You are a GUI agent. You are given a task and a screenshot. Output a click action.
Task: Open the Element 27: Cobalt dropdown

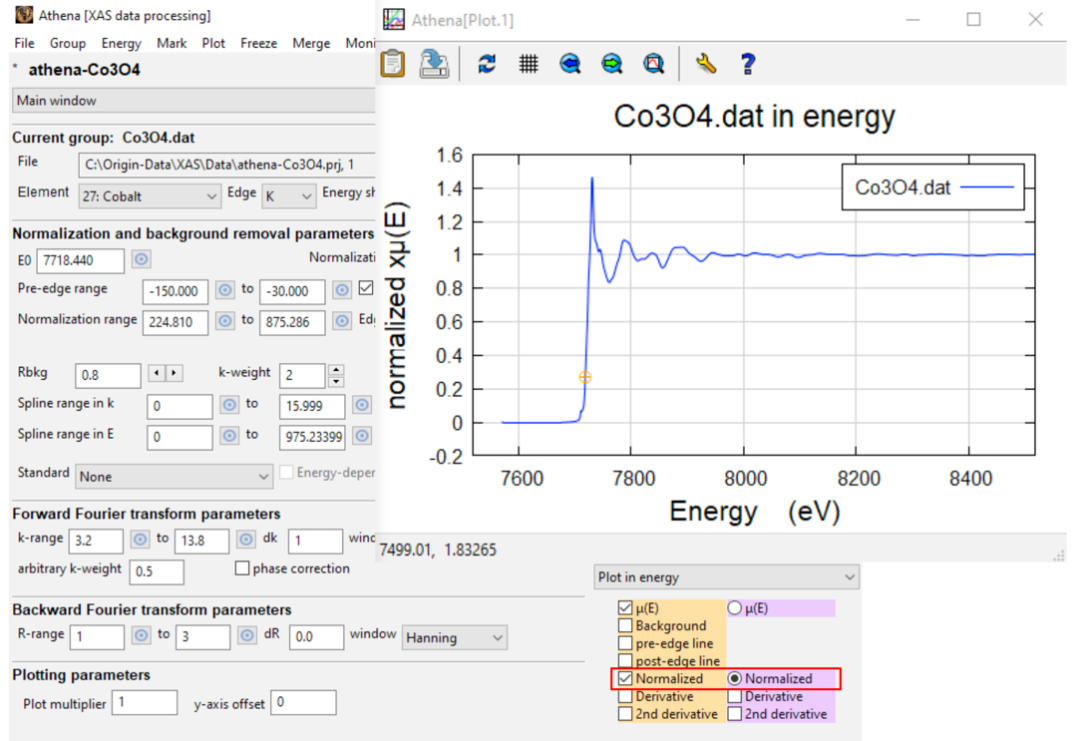(x=149, y=196)
